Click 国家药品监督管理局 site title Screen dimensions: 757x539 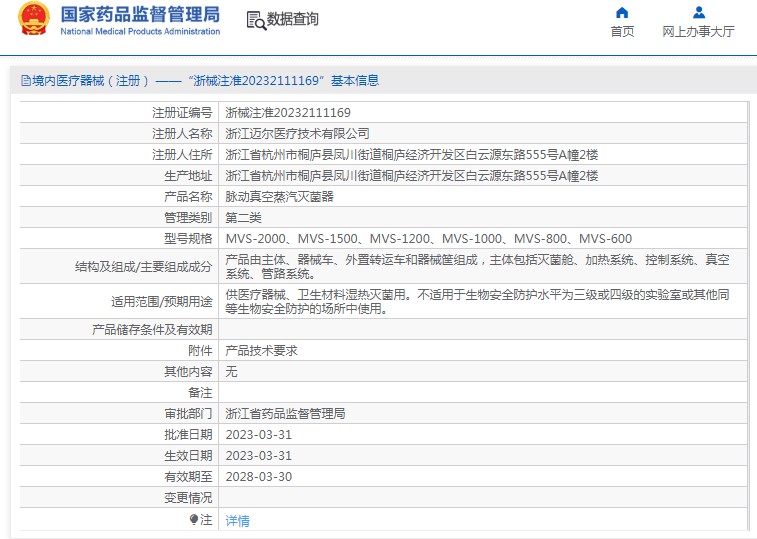click(140, 14)
